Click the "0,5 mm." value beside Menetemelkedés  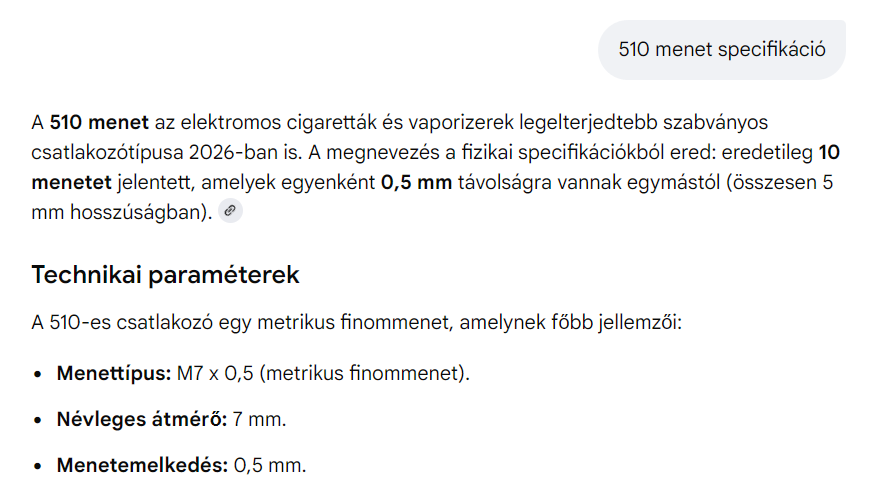click(x=270, y=465)
